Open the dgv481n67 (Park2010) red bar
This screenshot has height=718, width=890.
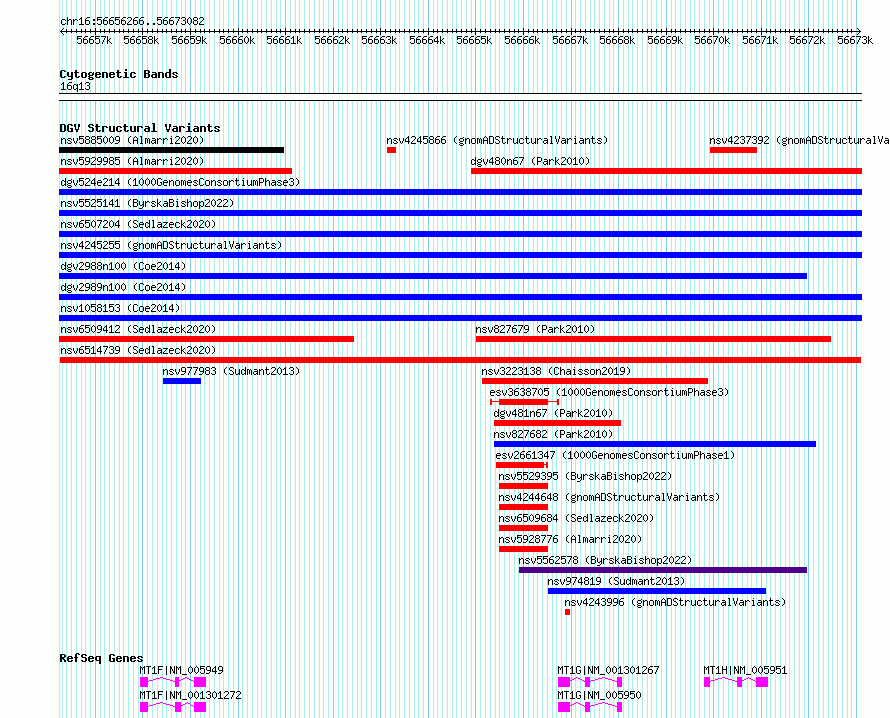point(557,423)
